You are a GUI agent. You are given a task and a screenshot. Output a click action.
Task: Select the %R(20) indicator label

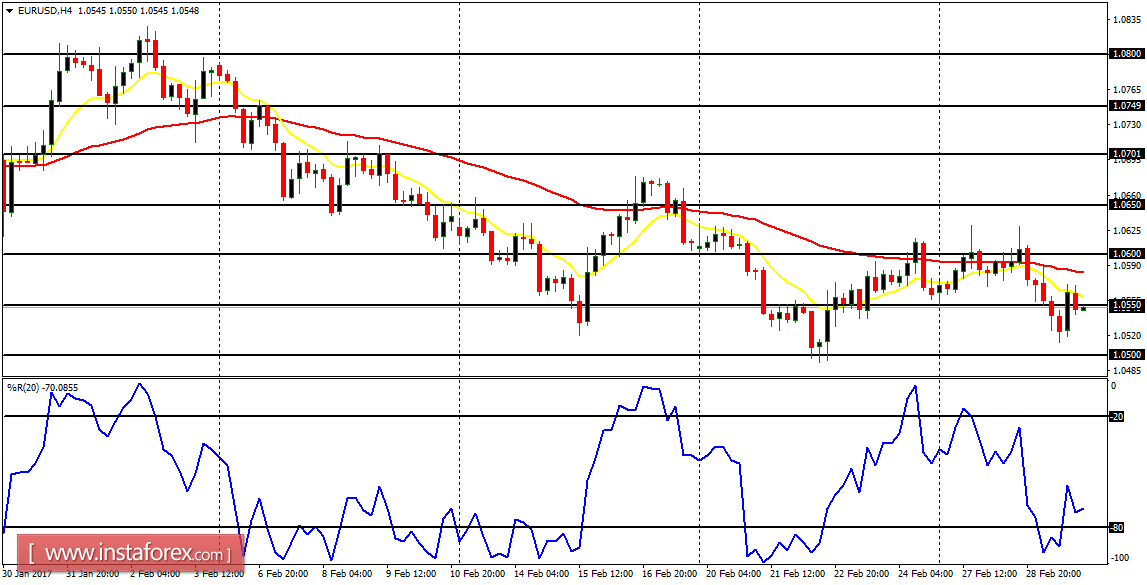pos(25,387)
